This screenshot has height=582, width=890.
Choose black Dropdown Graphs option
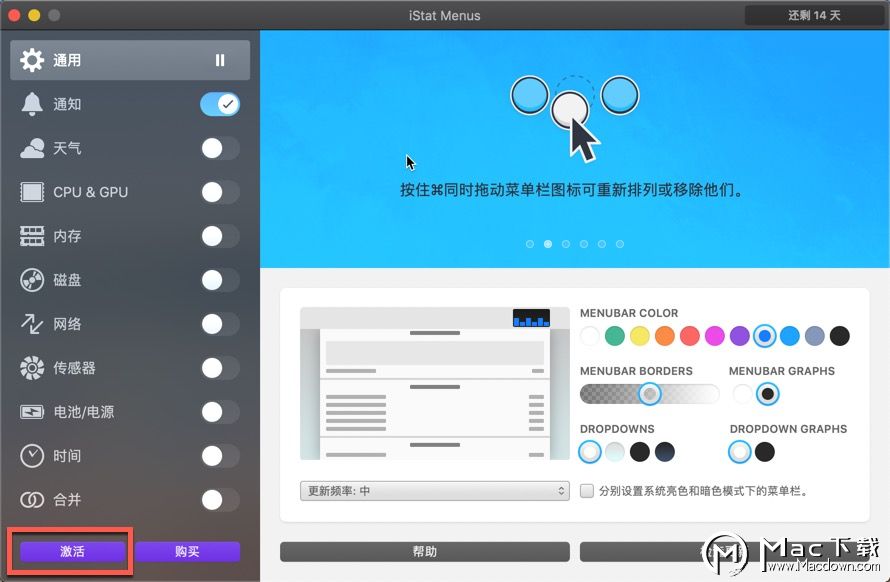765,452
